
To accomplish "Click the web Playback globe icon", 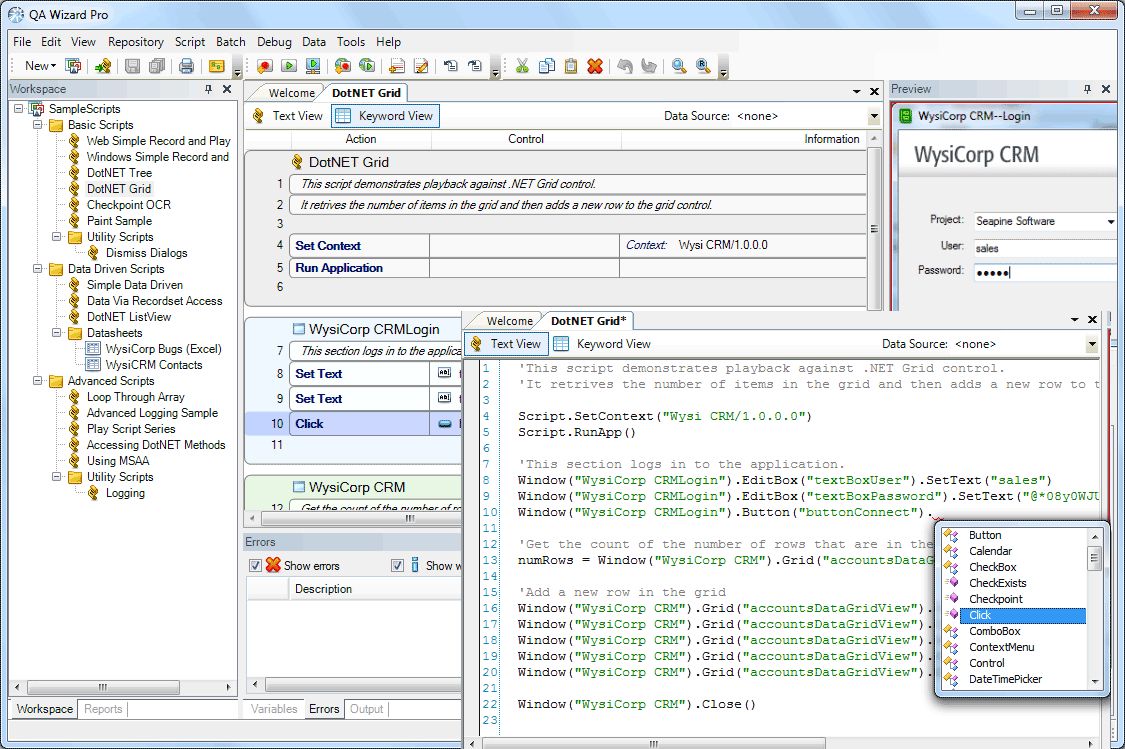I will pos(367,66).
